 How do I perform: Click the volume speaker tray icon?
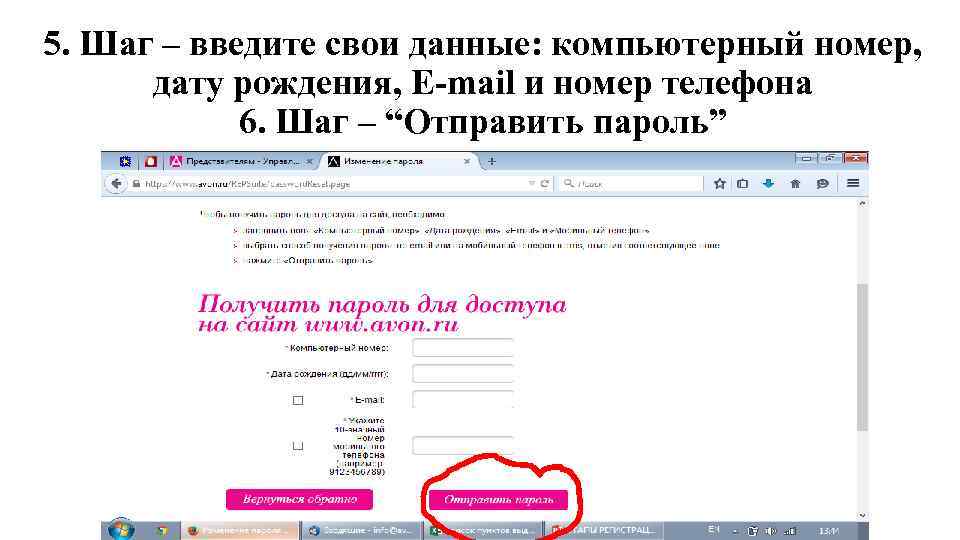click(x=771, y=531)
